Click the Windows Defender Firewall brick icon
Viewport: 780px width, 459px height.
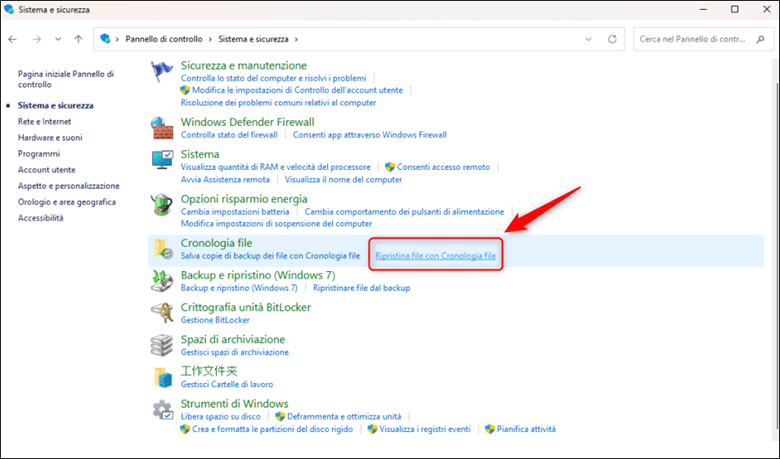(162, 128)
